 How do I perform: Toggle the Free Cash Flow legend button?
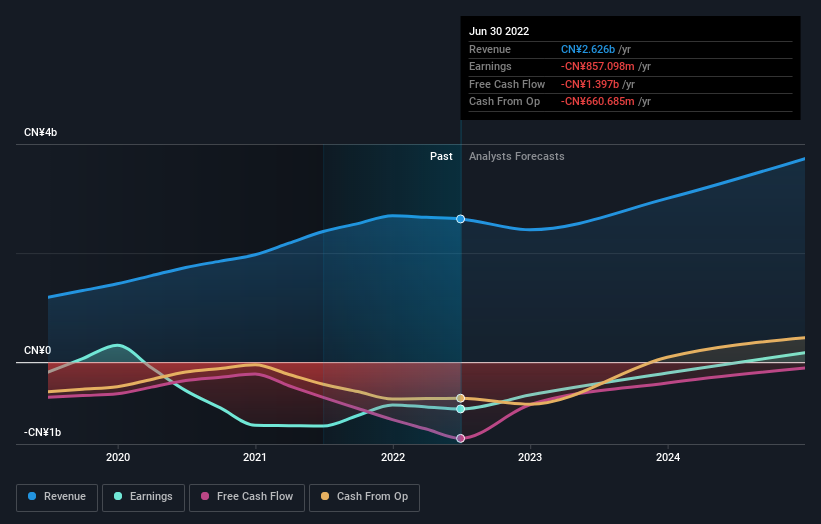coord(247,497)
